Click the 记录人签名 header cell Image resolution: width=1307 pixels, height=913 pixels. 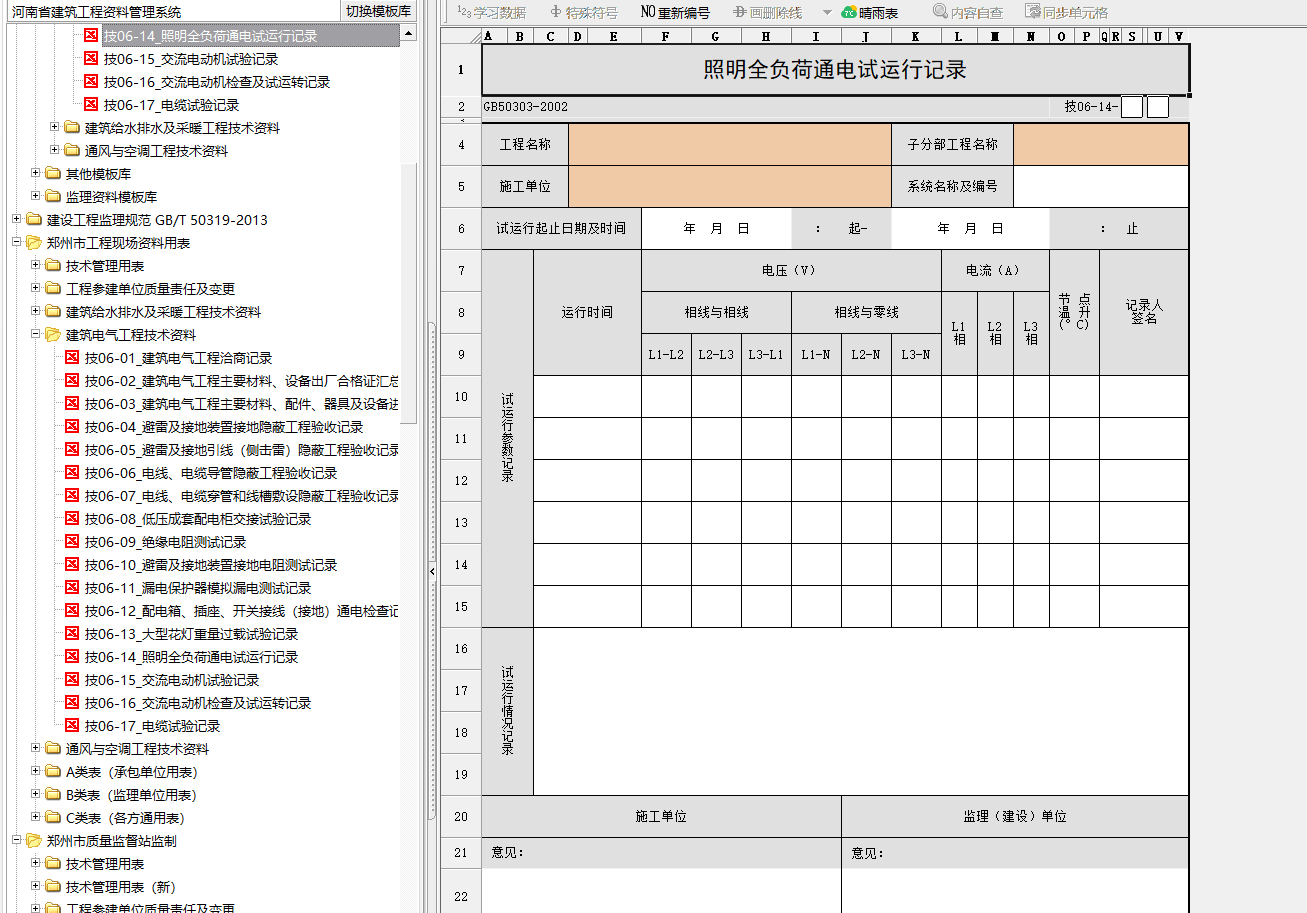point(1144,312)
